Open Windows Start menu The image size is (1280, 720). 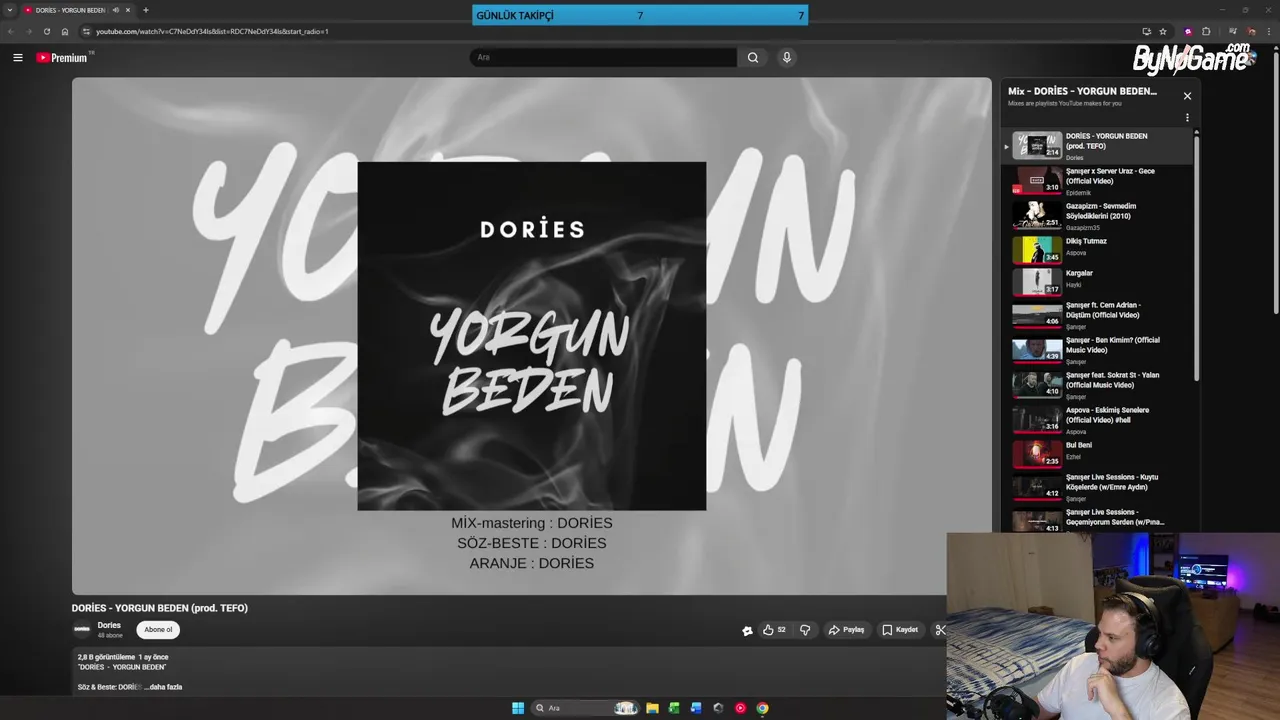point(518,708)
